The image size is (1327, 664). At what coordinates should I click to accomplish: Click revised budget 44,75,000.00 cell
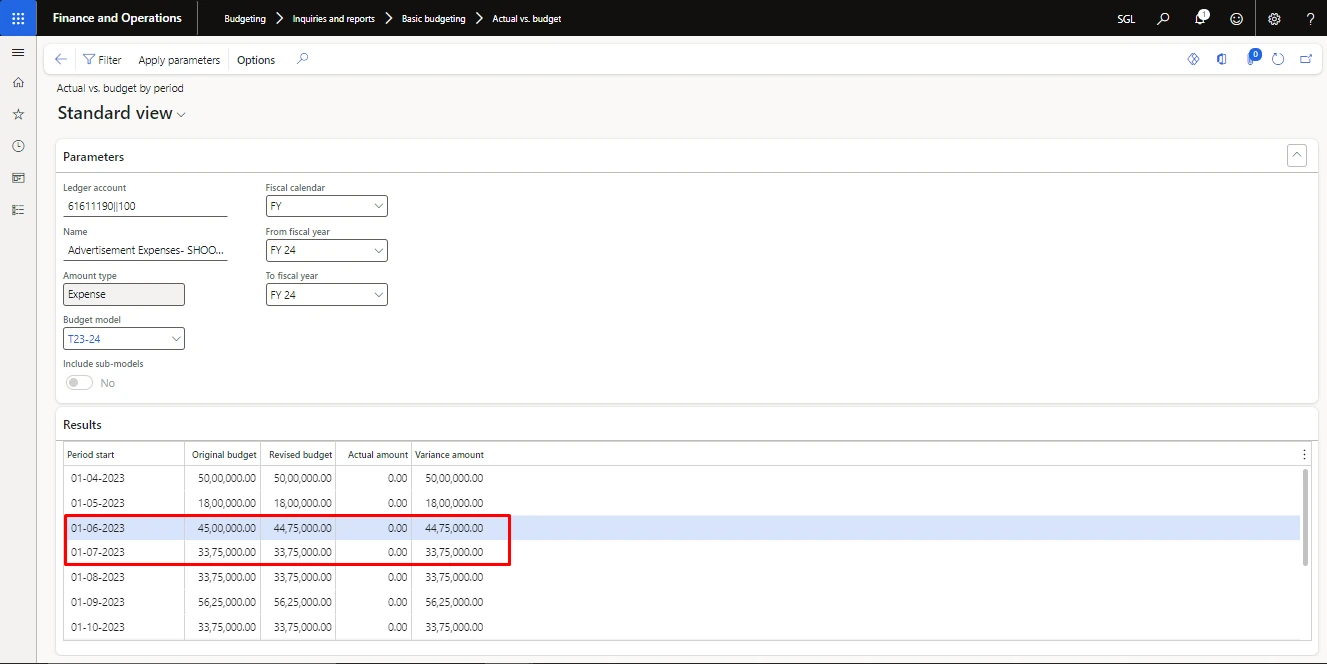(298, 528)
